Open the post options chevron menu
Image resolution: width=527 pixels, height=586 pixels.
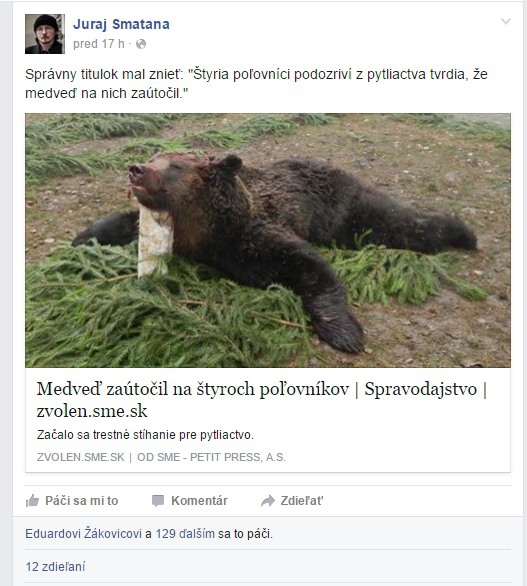[506, 21]
